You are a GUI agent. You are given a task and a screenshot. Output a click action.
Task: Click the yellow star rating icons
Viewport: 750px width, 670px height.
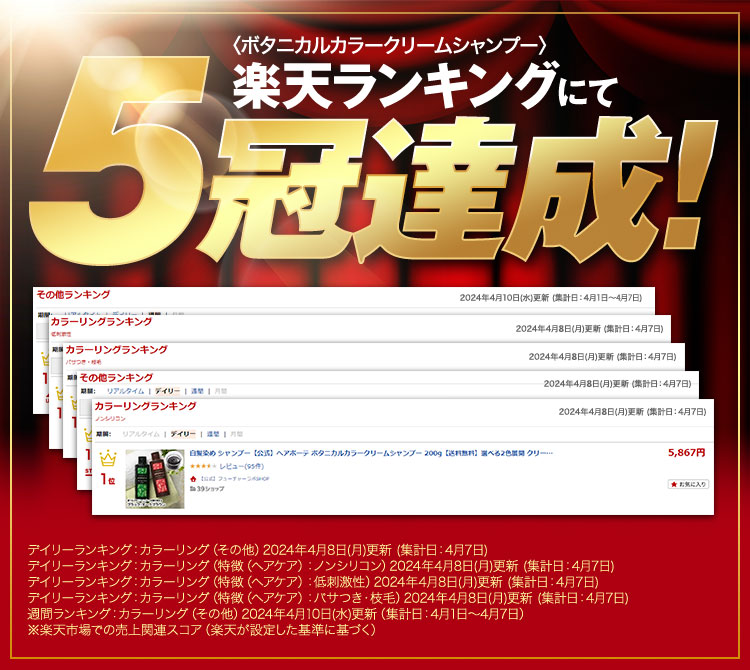point(201,466)
